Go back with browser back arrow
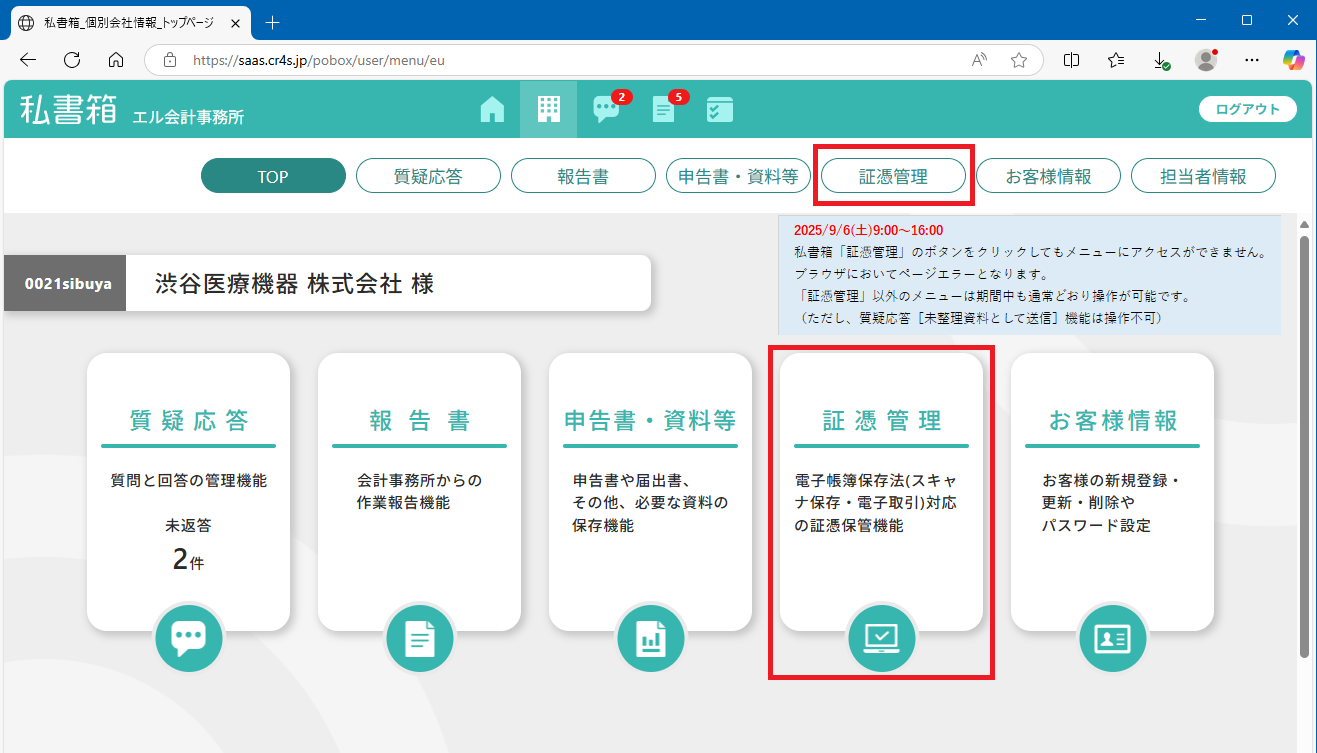 [28, 60]
